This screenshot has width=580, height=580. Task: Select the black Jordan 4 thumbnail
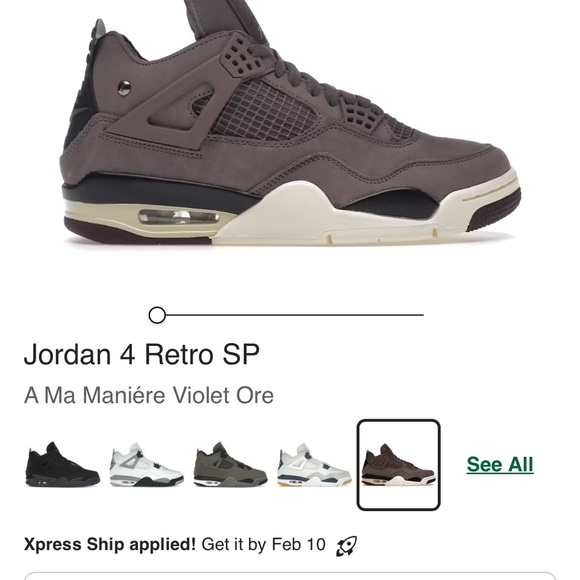tap(63, 464)
